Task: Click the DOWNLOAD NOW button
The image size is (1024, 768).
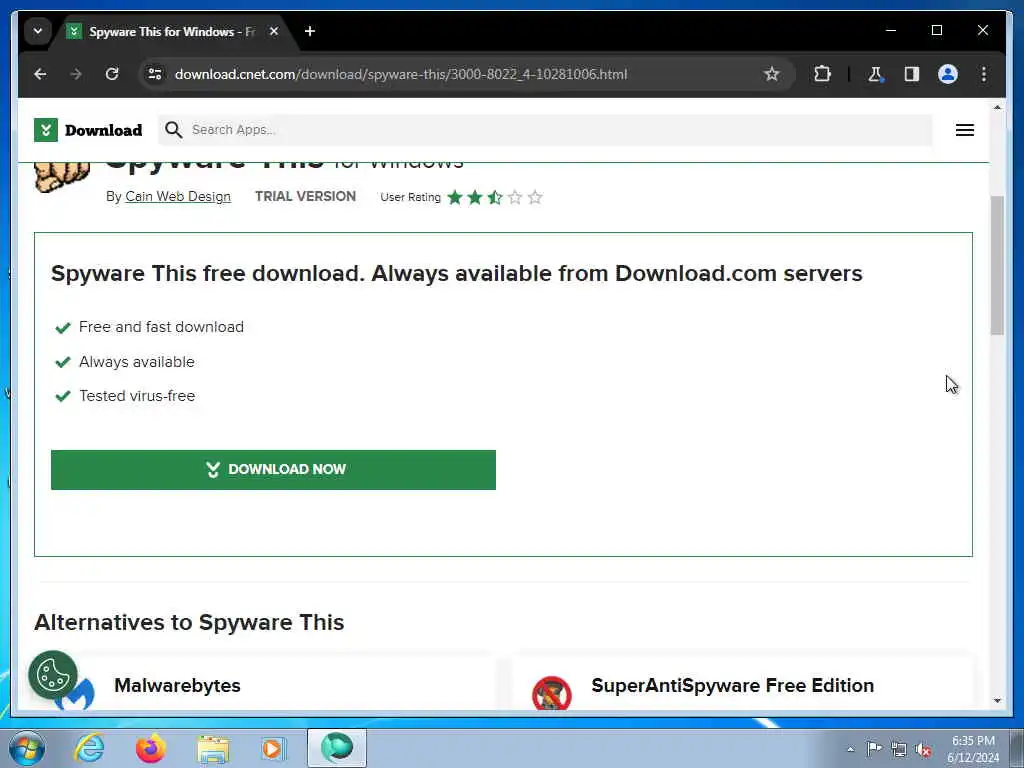Action: click(x=273, y=470)
